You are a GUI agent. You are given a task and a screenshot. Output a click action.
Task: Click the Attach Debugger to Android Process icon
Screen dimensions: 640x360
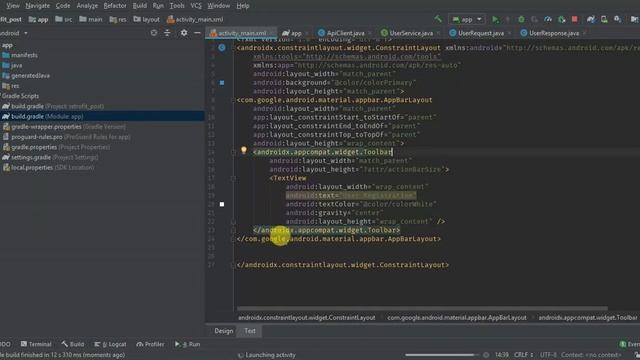[562, 19]
